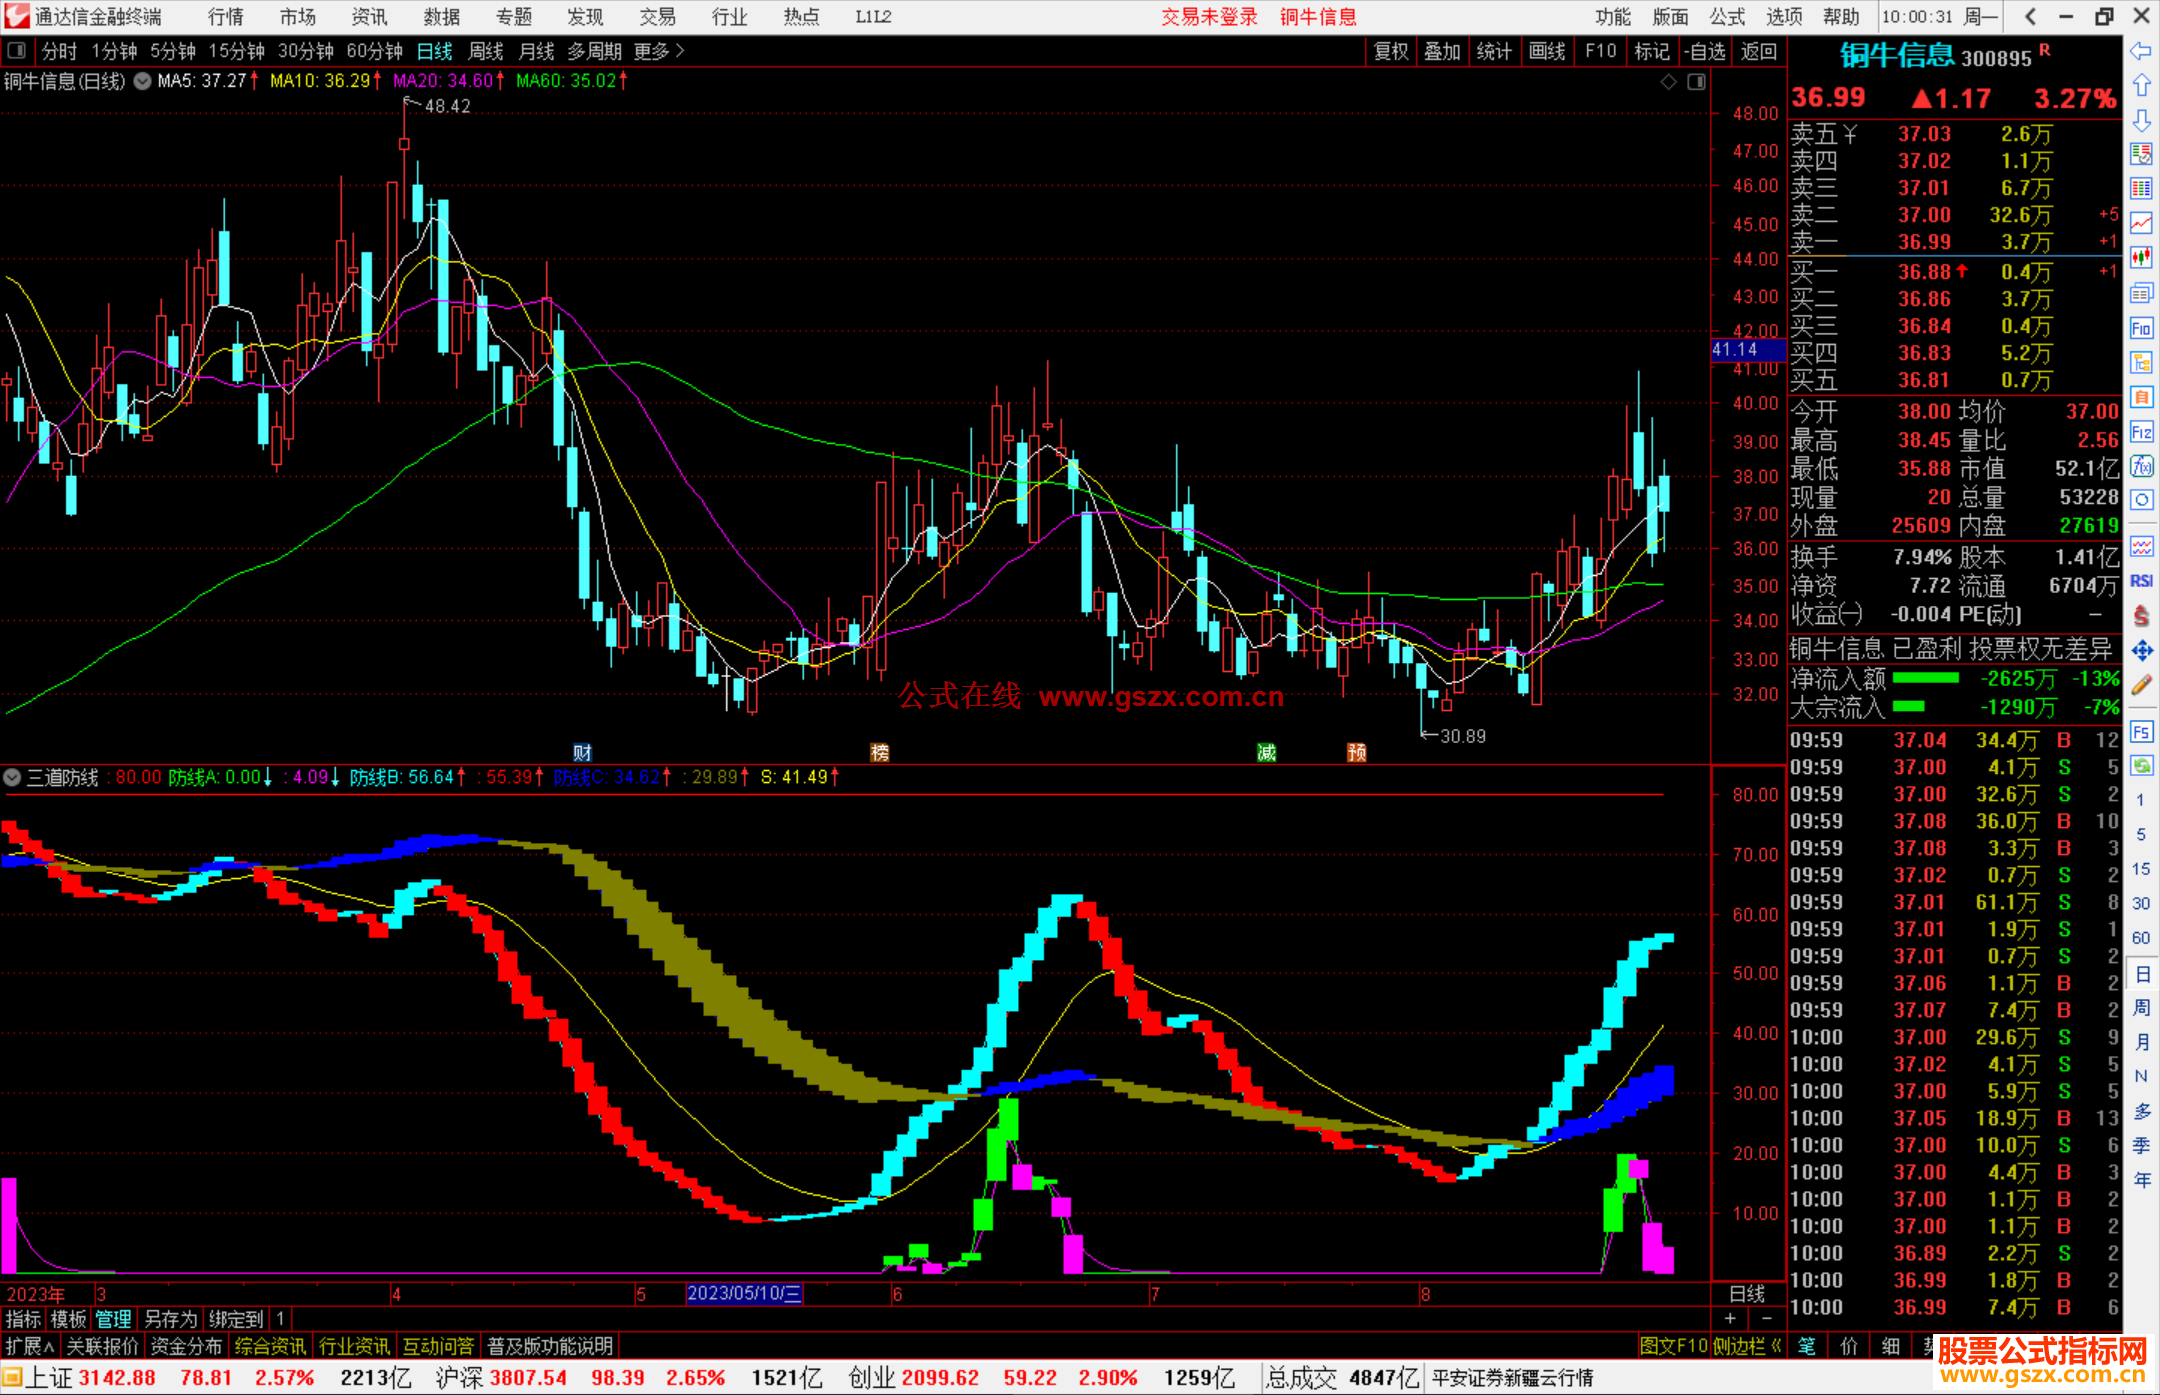The height and width of the screenshot is (1395, 2160).
Task: Switch to the 周线 period tab
Action: (x=486, y=51)
